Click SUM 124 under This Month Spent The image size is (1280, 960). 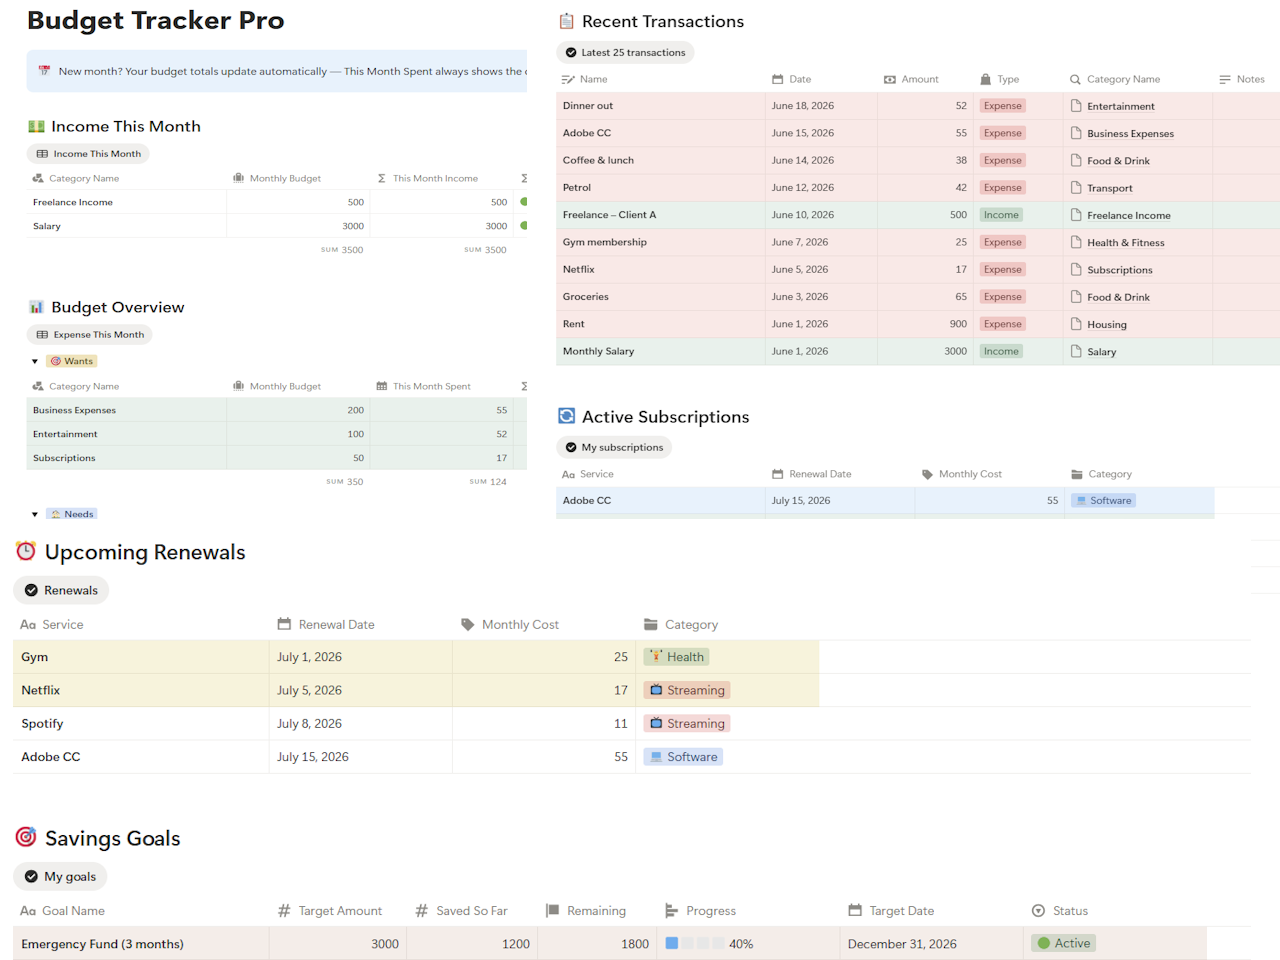(x=488, y=482)
